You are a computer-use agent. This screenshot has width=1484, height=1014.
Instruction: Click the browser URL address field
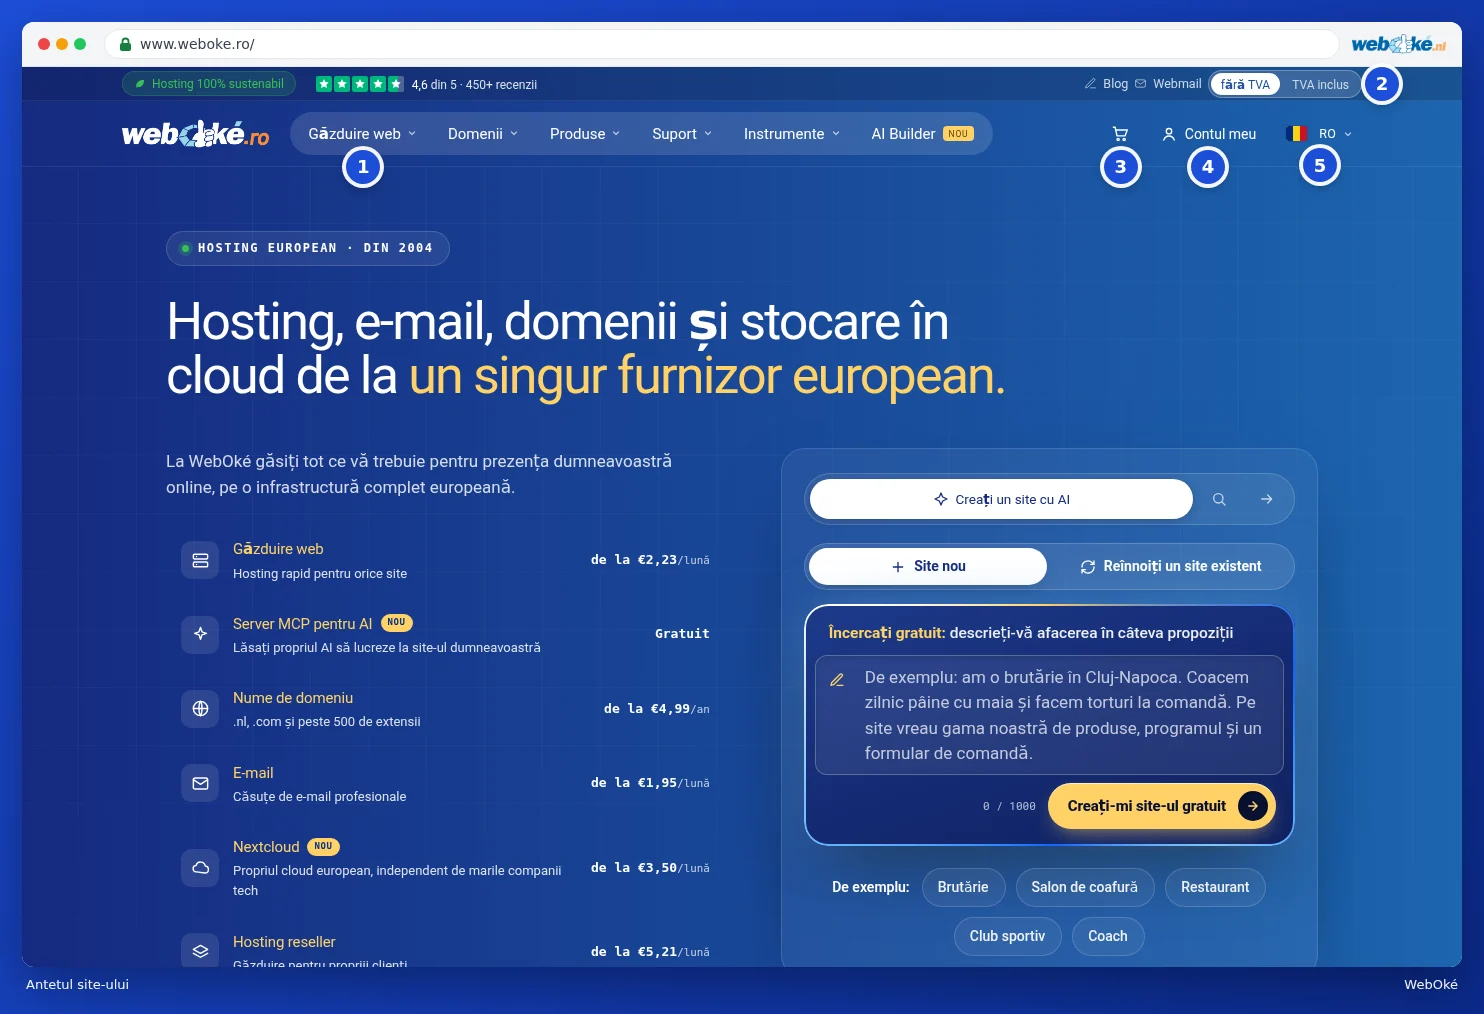click(722, 44)
